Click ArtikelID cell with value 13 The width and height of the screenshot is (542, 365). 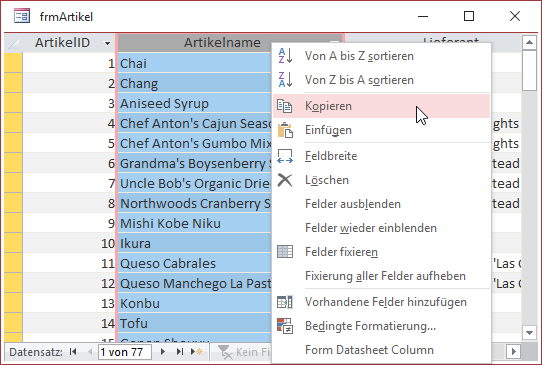click(69, 303)
